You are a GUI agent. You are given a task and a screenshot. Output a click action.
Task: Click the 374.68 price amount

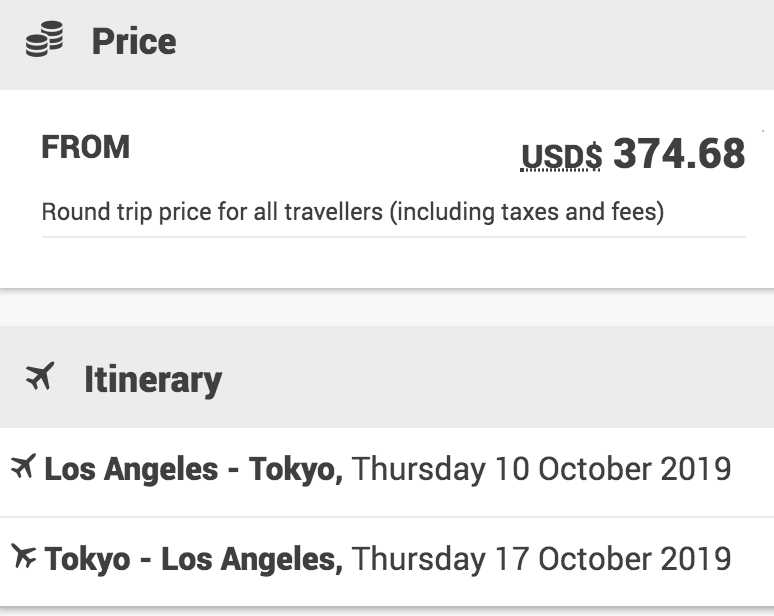(x=679, y=154)
